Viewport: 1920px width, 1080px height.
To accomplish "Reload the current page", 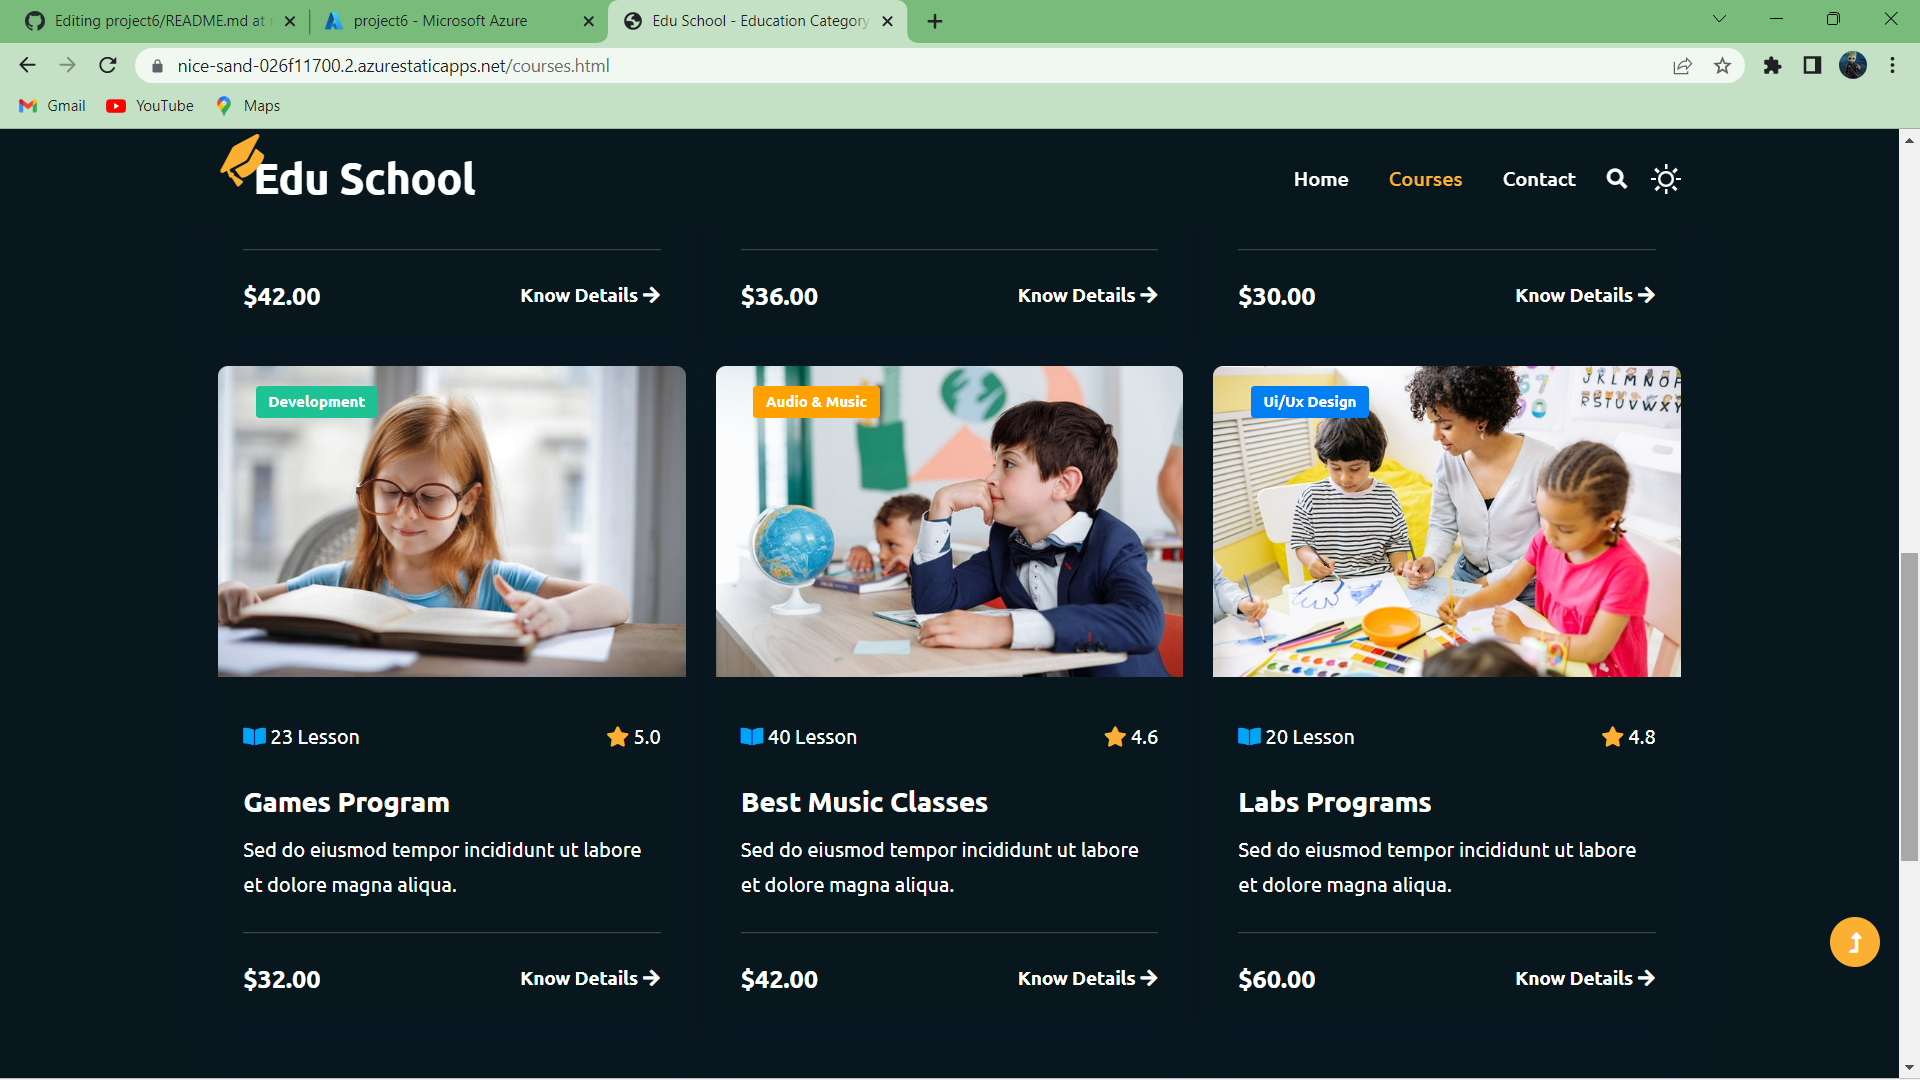I will coord(108,66).
